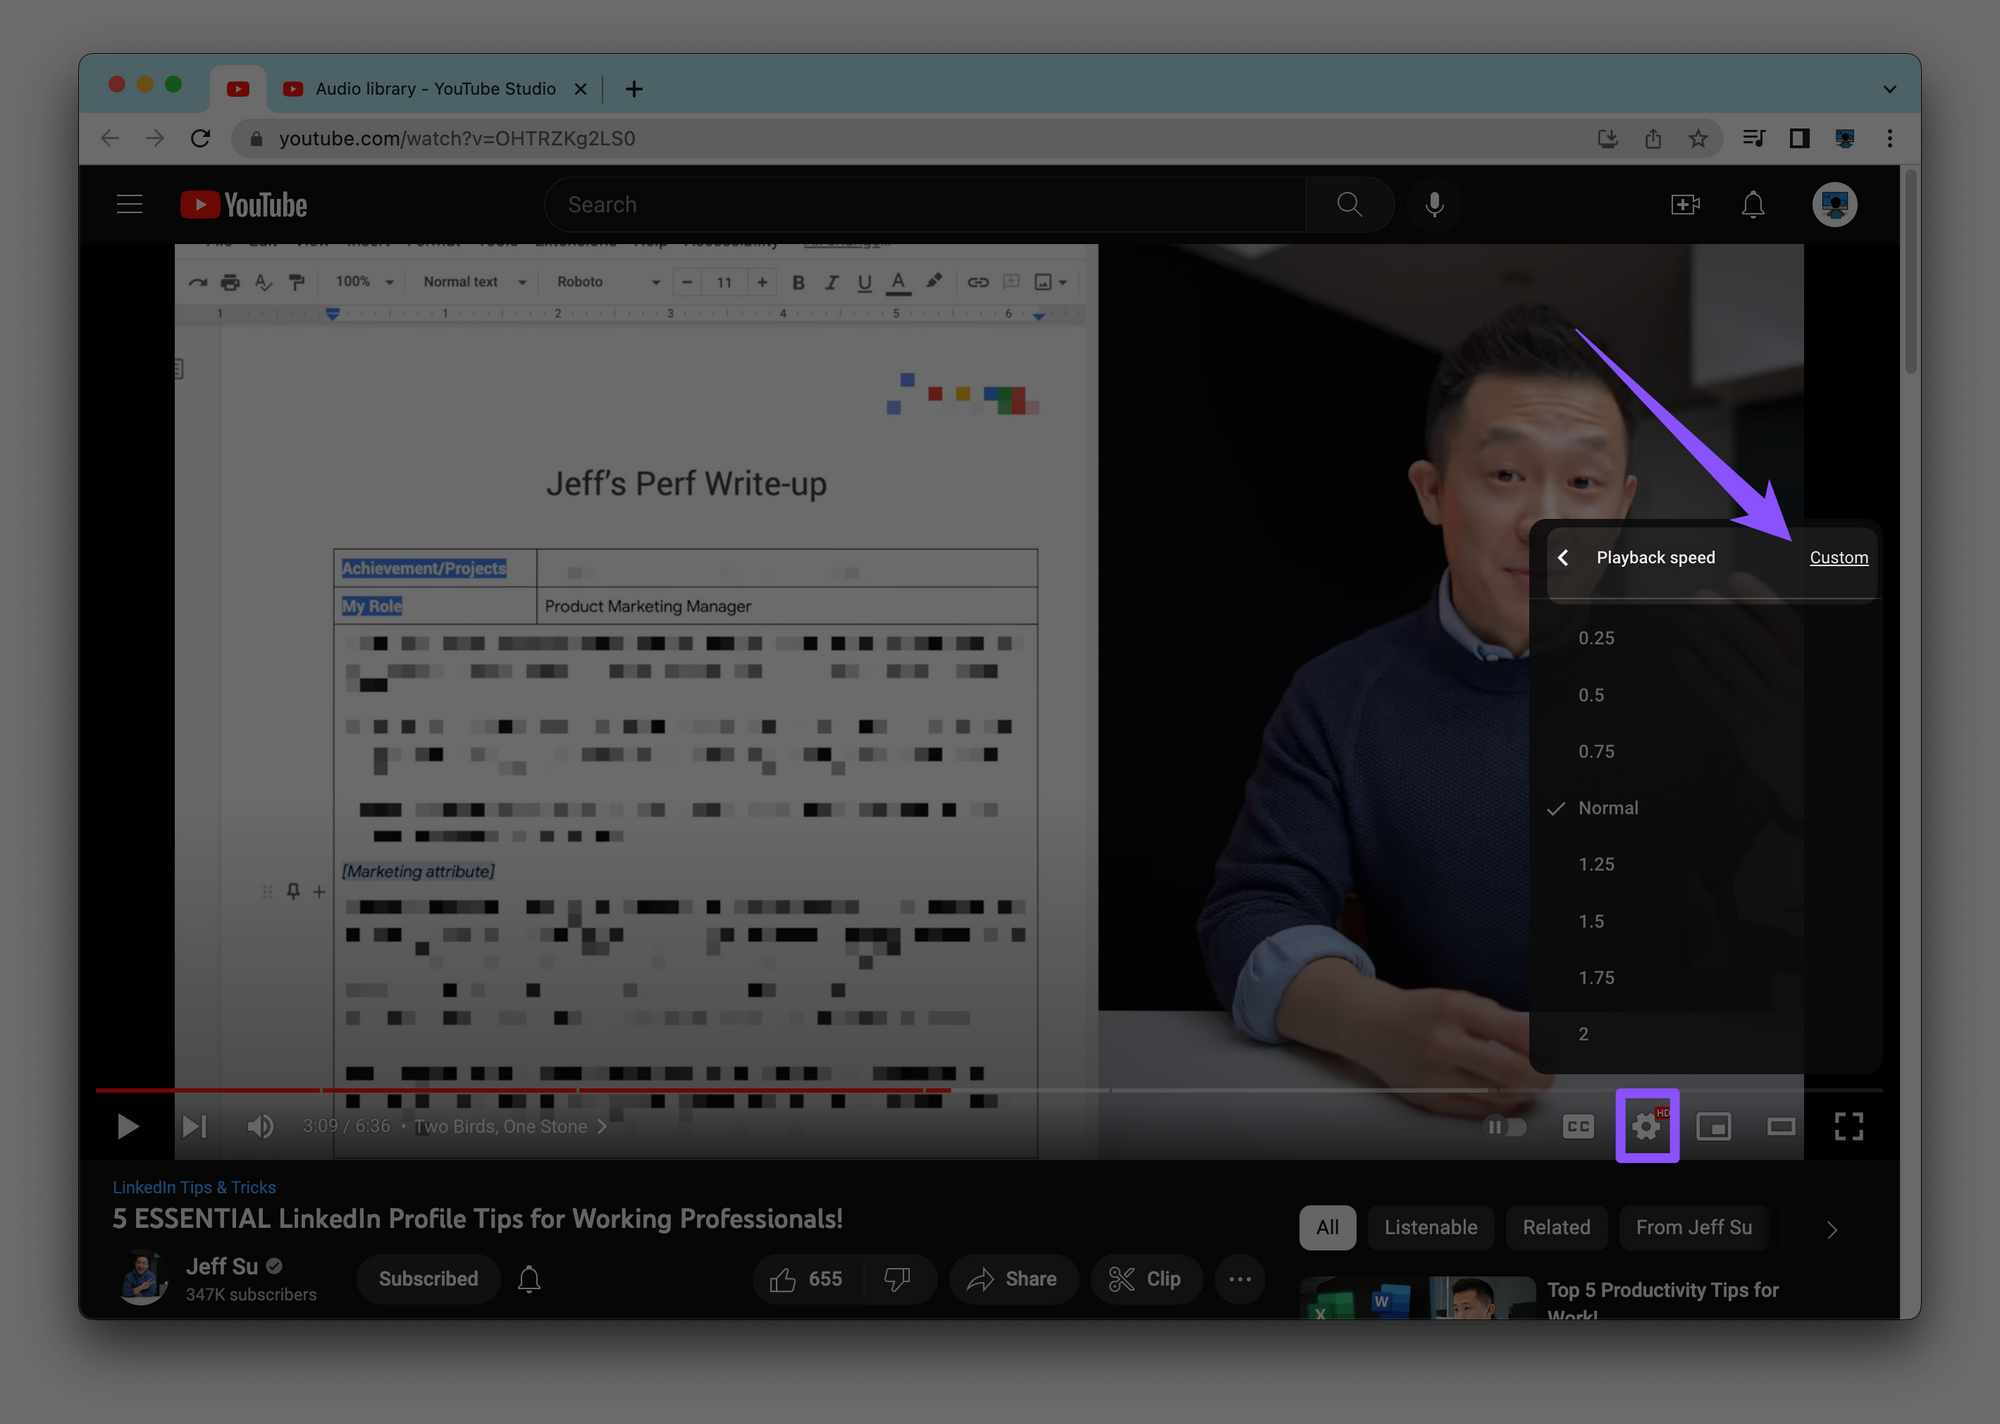
Task: Open YouTube player settings gear
Action: pyautogui.click(x=1646, y=1127)
